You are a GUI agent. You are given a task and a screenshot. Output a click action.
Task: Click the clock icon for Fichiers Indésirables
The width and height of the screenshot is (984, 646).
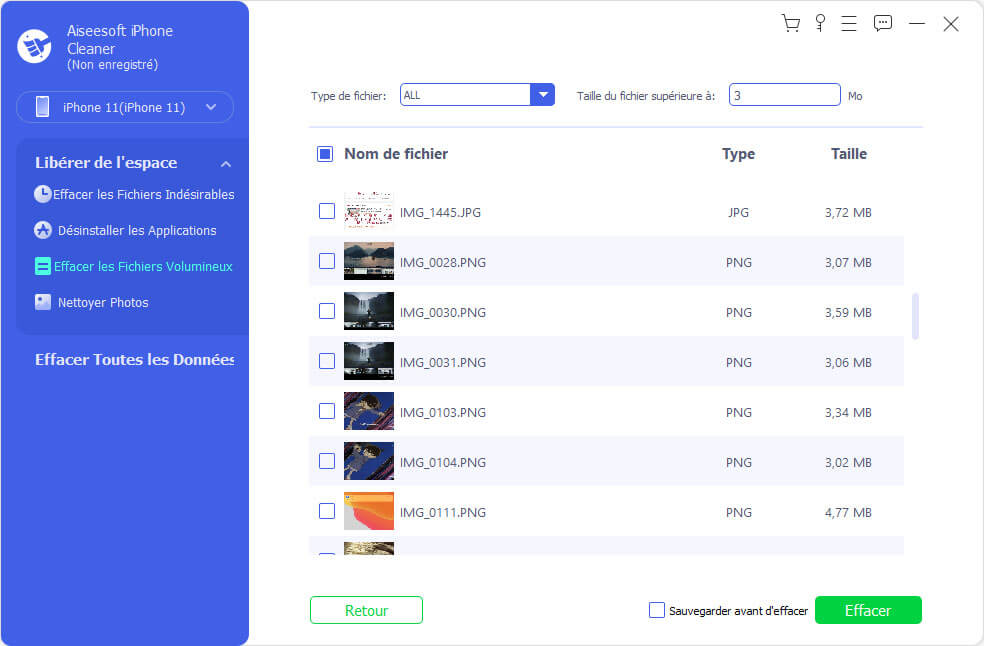coord(42,194)
